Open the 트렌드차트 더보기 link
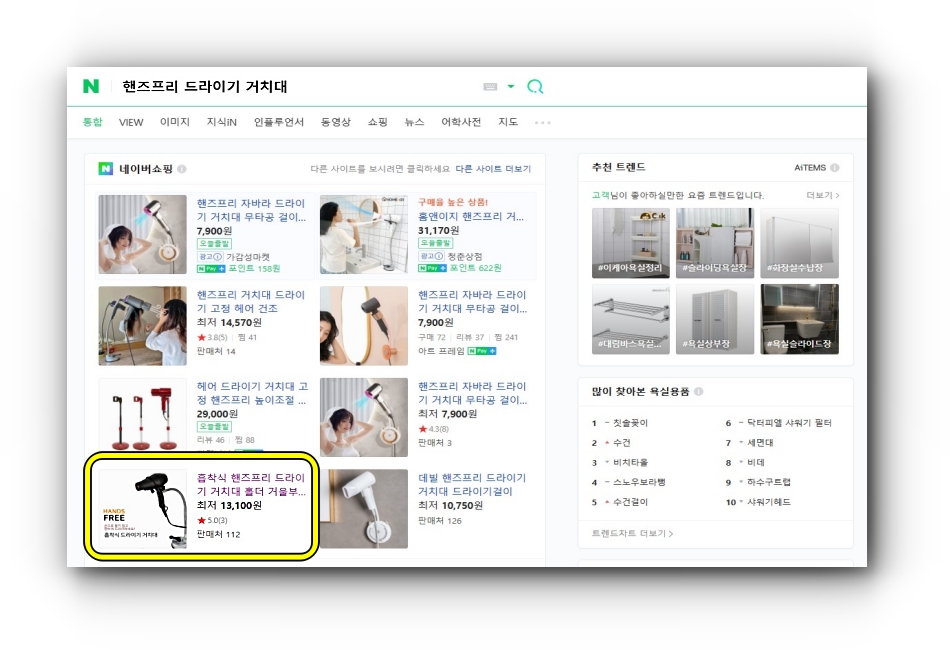The width and height of the screenshot is (950, 650). coord(633,533)
